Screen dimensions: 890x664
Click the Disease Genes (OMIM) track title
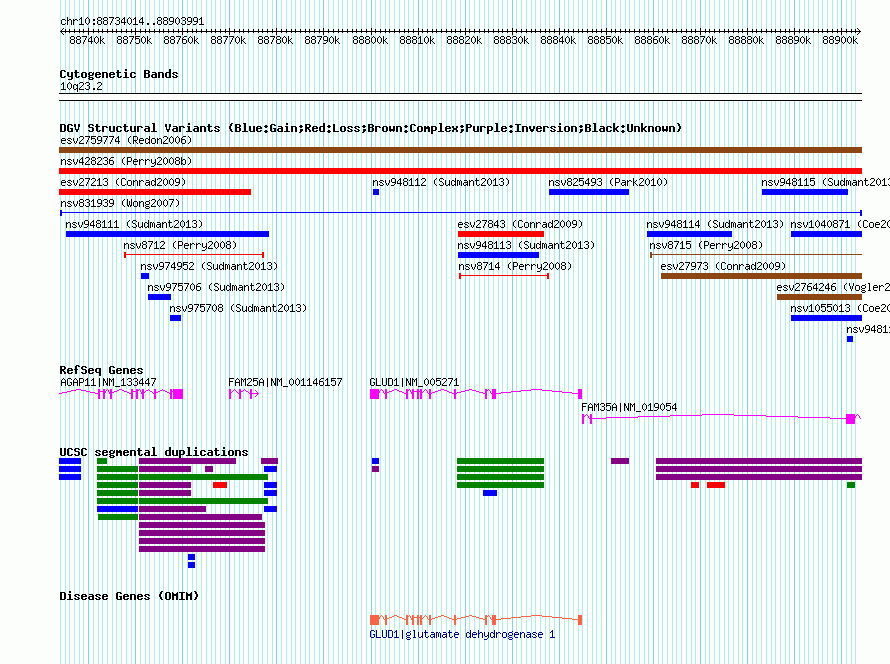[x=129, y=596]
